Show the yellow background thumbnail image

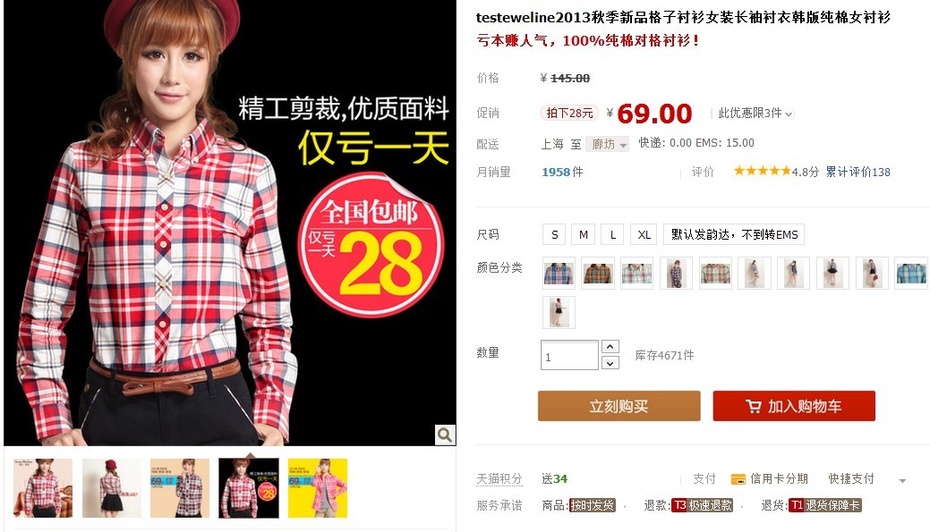click(317, 488)
